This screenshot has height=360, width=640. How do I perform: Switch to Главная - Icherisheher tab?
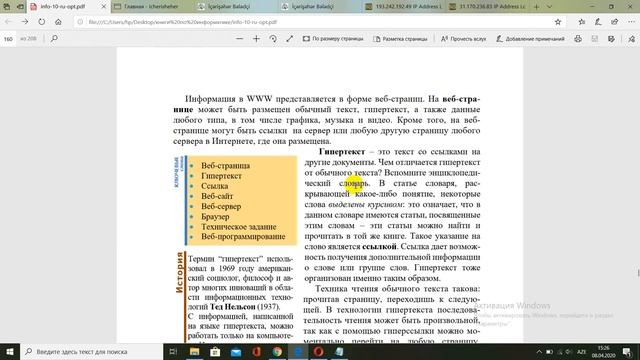tap(152, 7)
